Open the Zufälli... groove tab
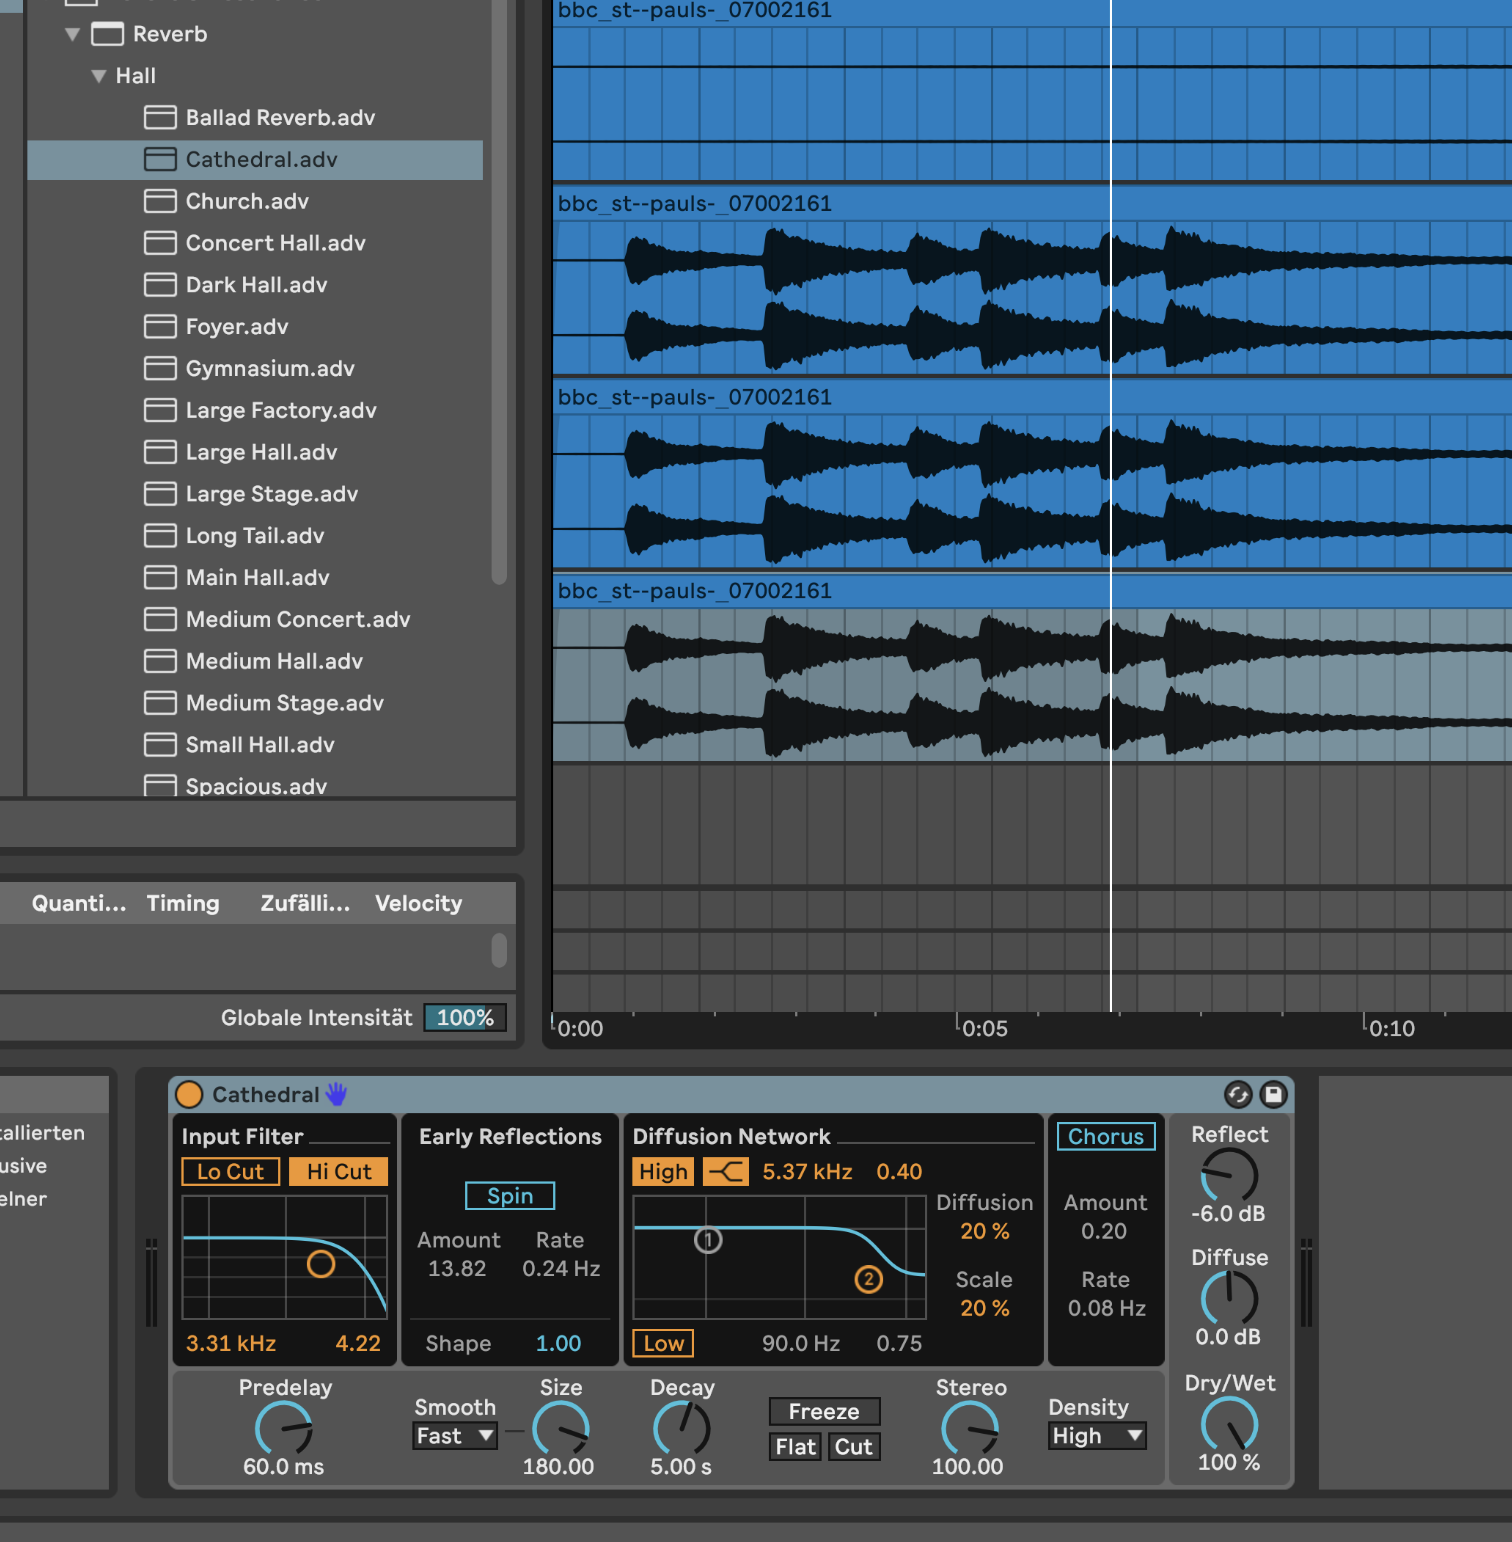This screenshot has width=1512, height=1542. click(305, 904)
